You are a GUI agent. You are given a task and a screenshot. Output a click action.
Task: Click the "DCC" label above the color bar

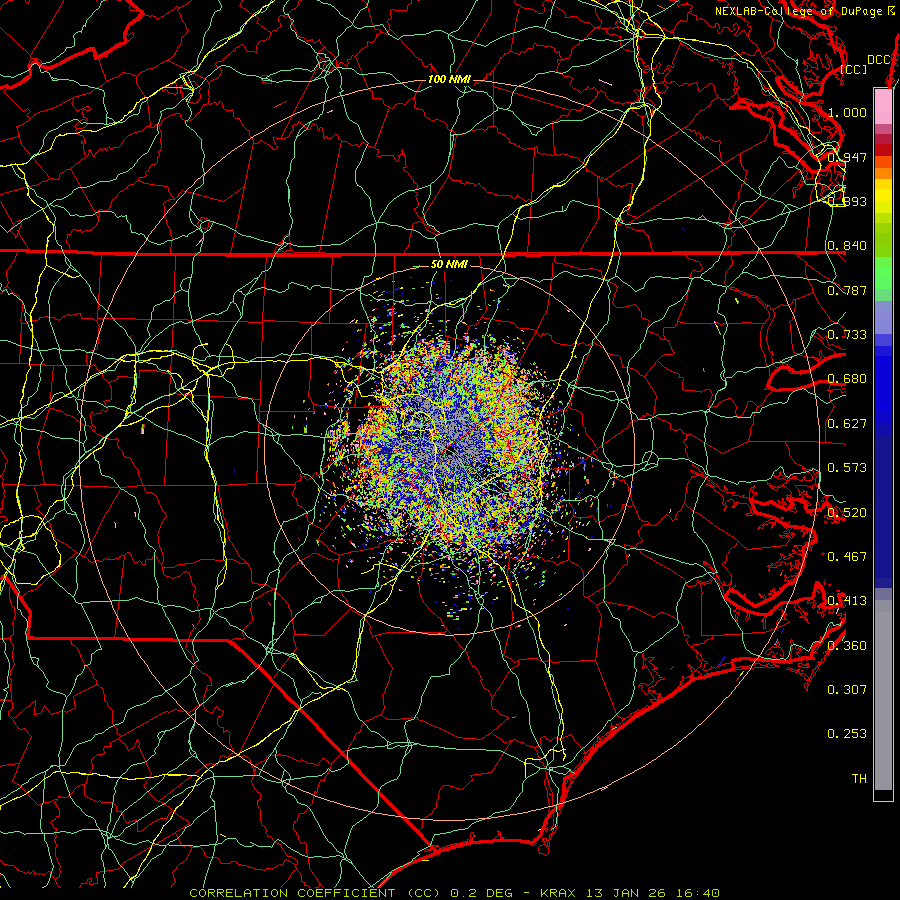pyautogui.click(x=878, y=60)
